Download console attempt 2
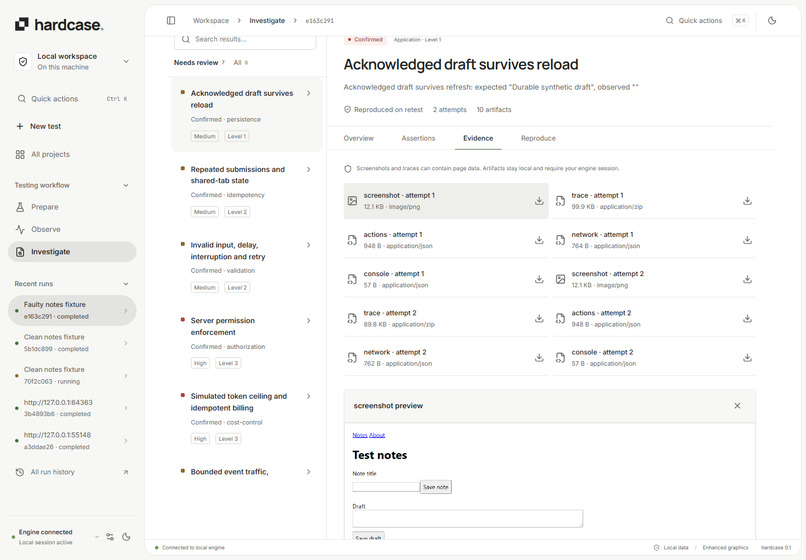Viewport: 806px width, 560px height. click(x=747, y=358)
